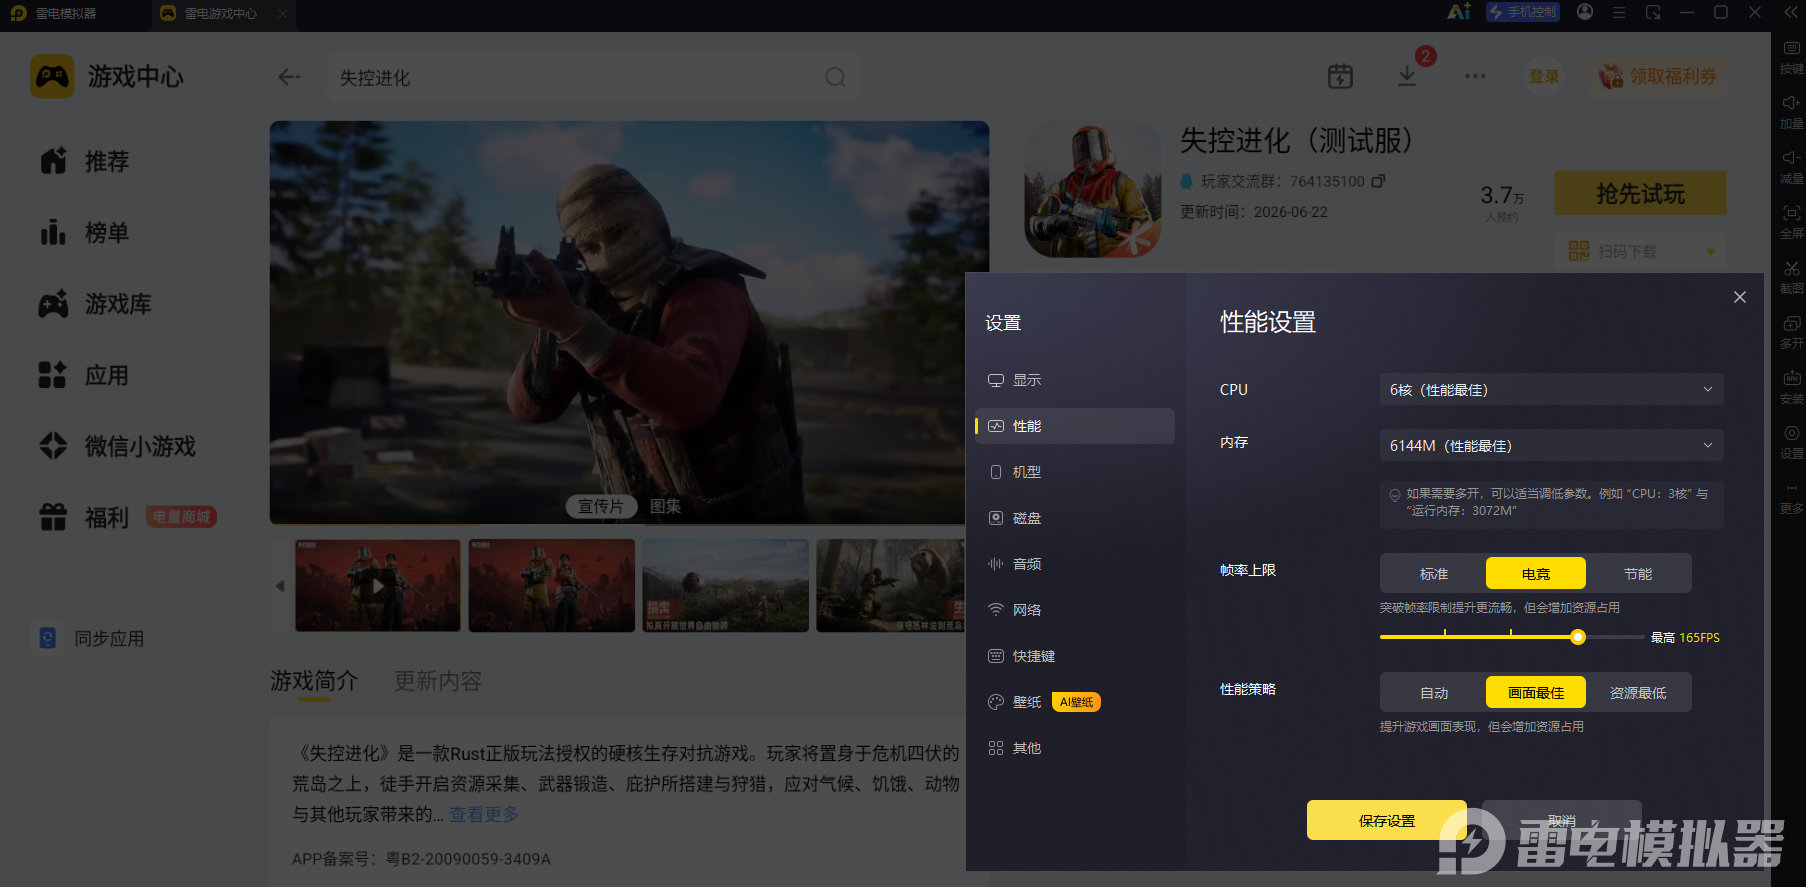1806x887 pixels.
Task: Open 音频 settings category
Action: pyautogui.click(x=1074, y=564)
